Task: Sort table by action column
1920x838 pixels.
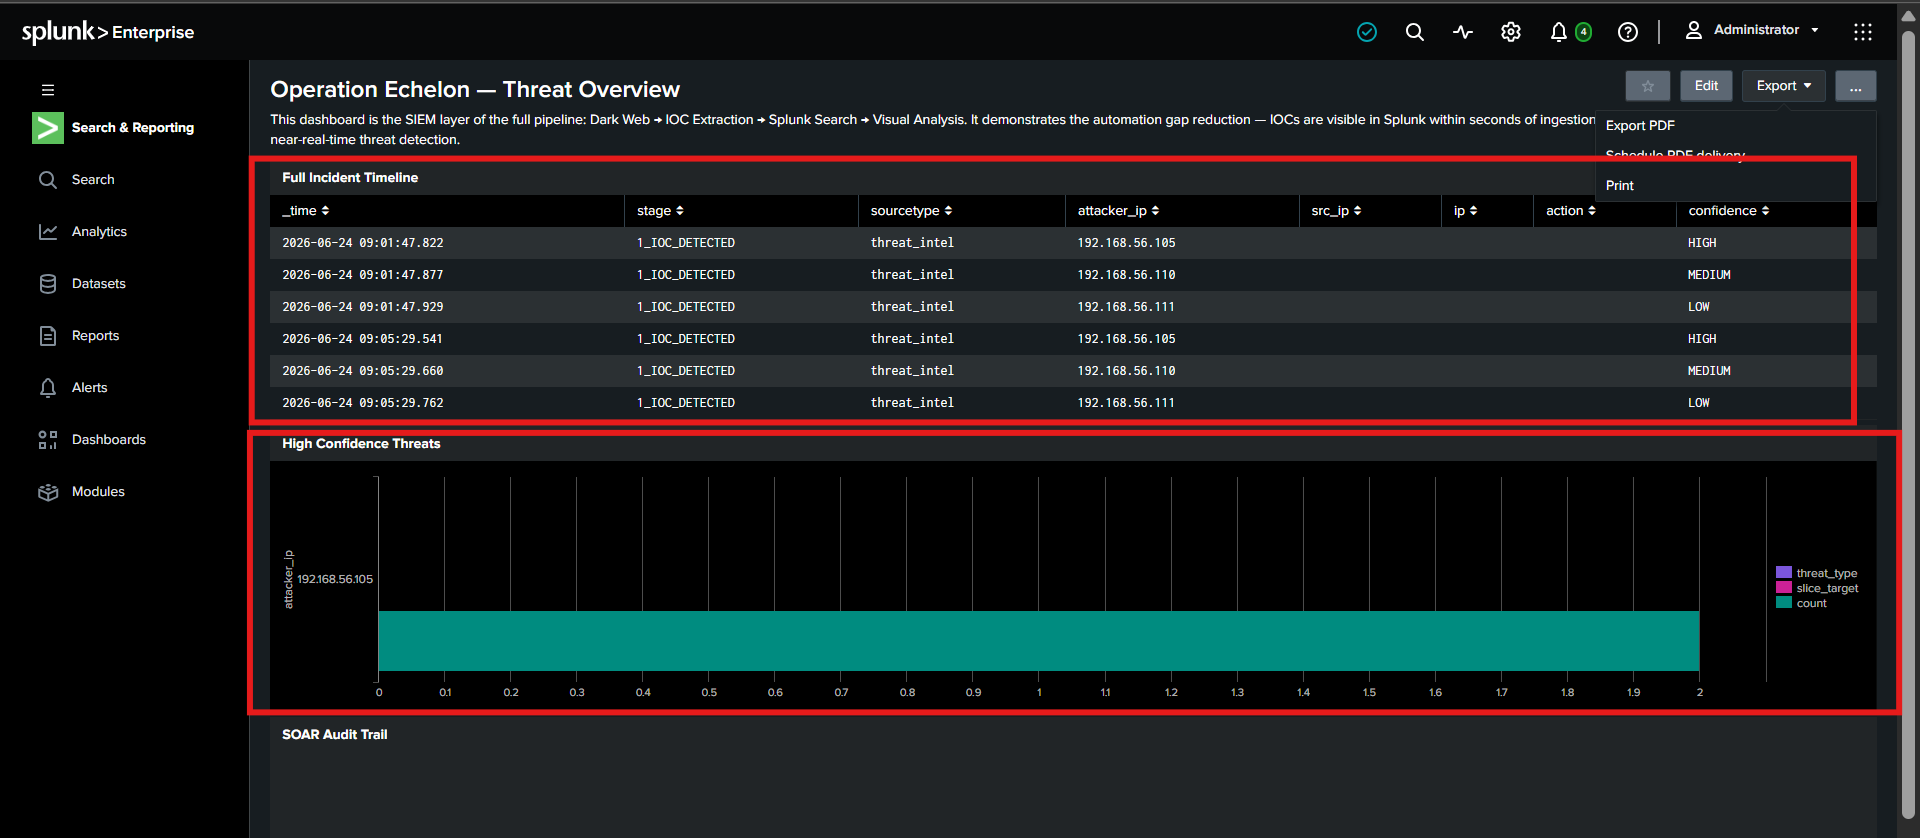Action: tap(1570, 211)
